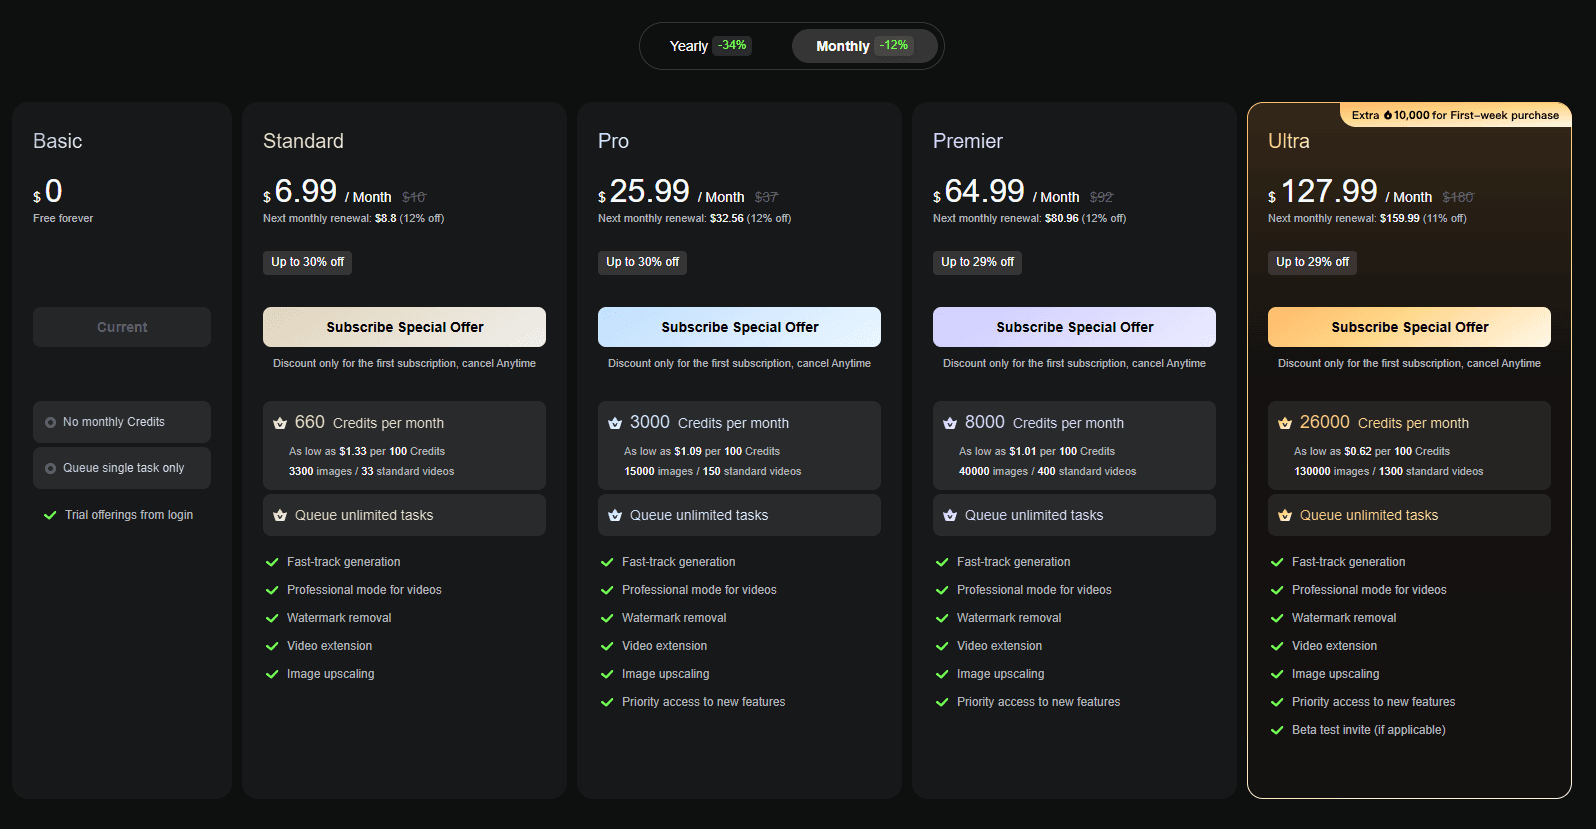
Task: Click crown icon in Ultra Queue unlimited tasks
Action: click(1285, 515)
